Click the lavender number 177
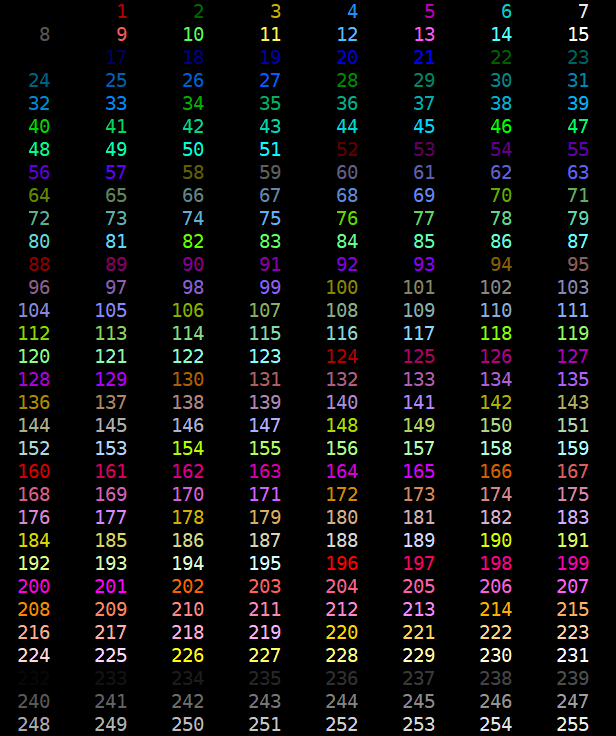The height and width of the screenshot is (736, 616). [x=111, y=517]
